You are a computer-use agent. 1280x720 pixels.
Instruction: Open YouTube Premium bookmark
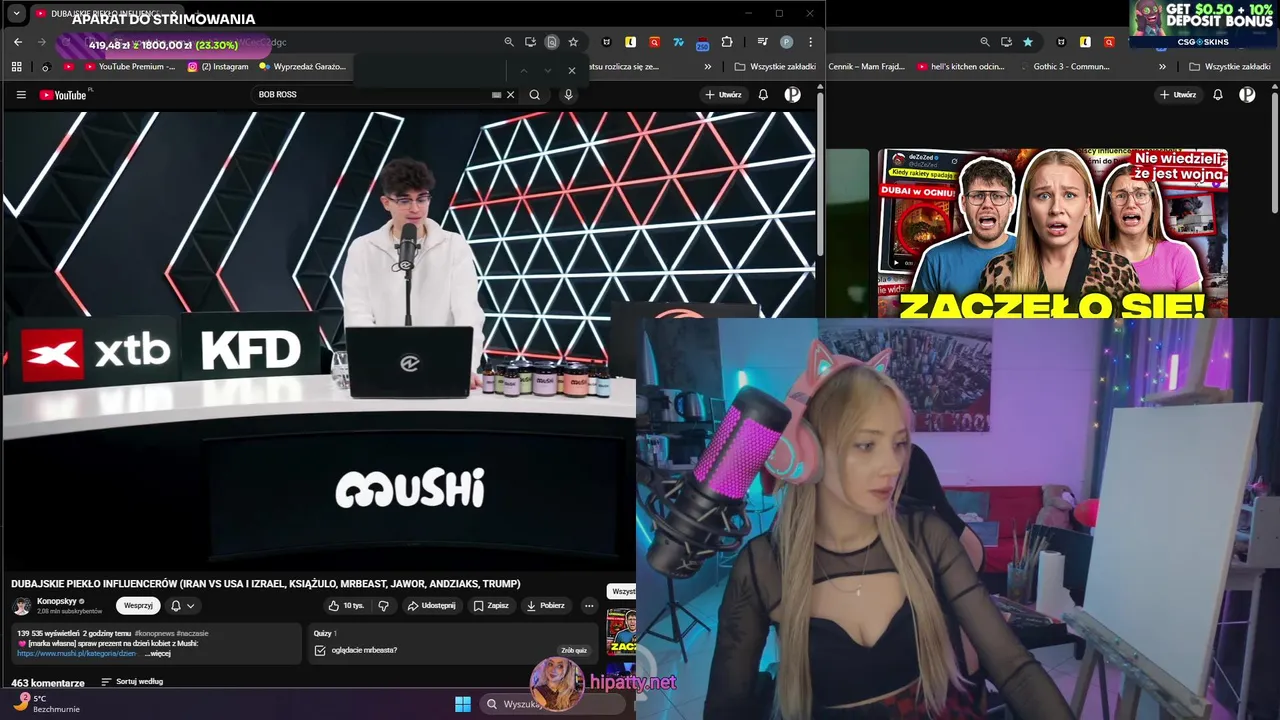point(129,67)
